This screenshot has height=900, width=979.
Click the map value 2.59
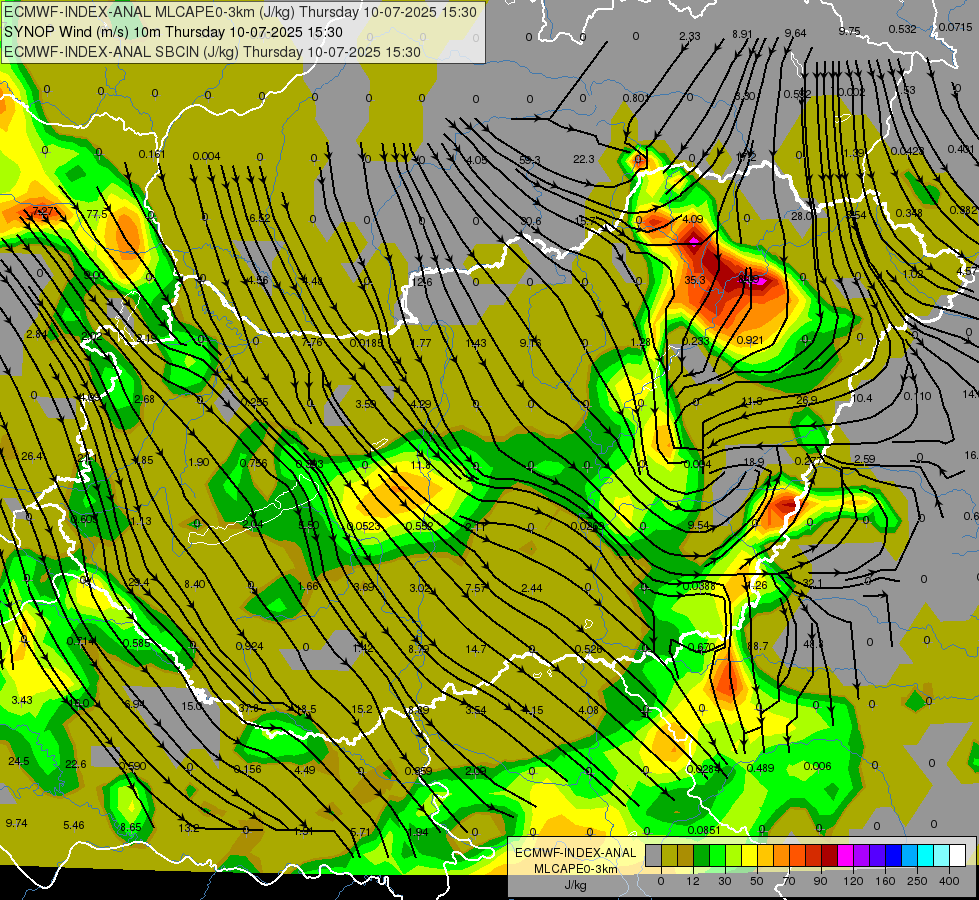point(864,459)
